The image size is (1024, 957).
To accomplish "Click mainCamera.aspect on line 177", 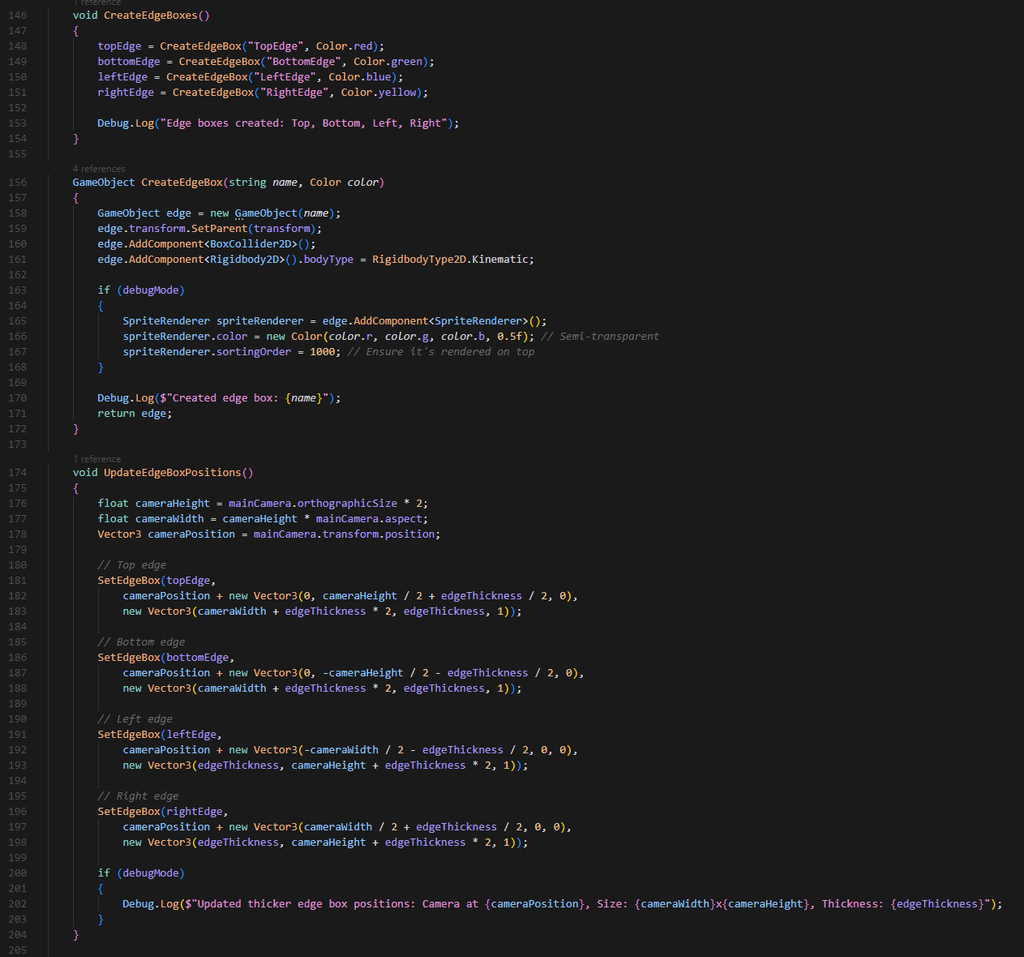I will 369,519.
